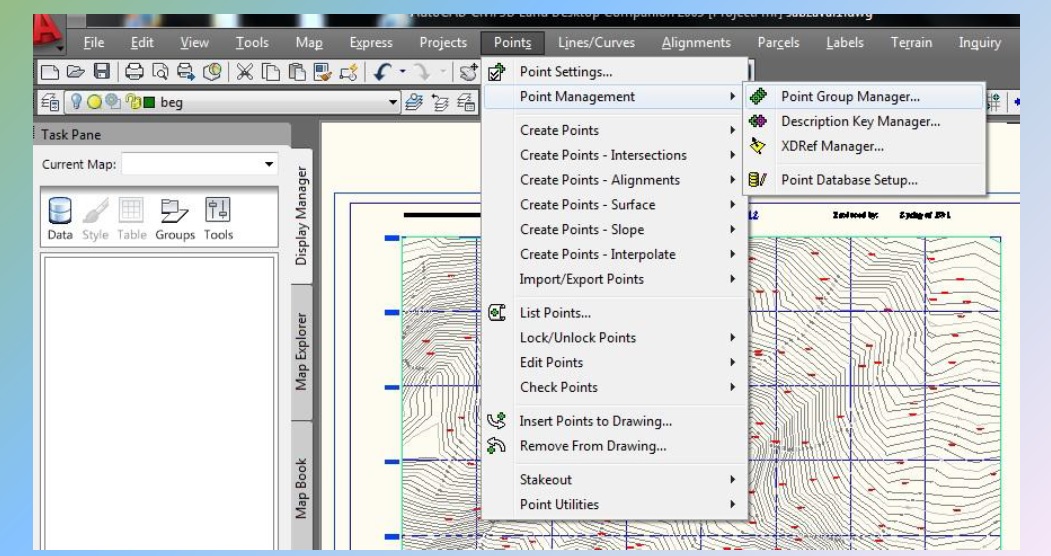1051x556 pixels.
Task: Click the Copy icon in the toolbar
Action: 271,72
